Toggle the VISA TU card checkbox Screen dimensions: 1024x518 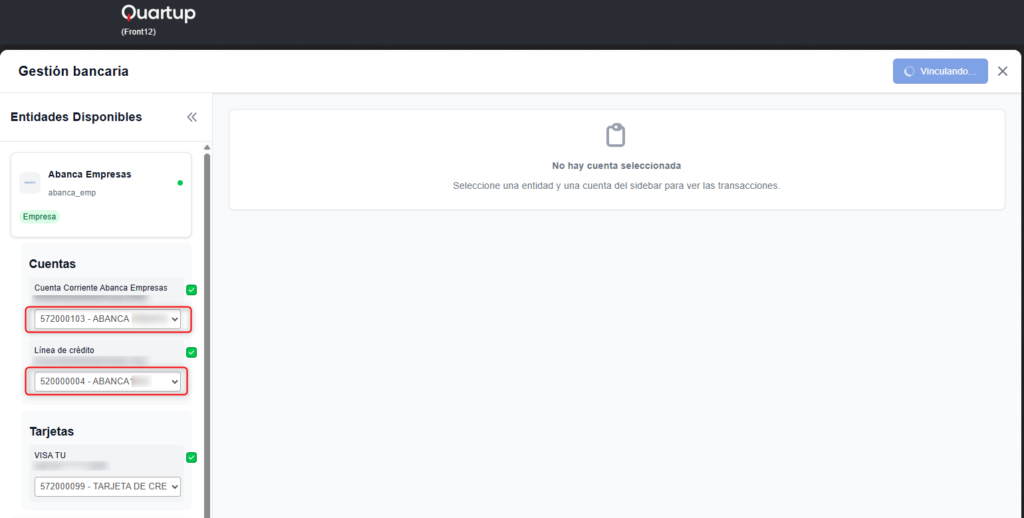[x=192, y=458]
